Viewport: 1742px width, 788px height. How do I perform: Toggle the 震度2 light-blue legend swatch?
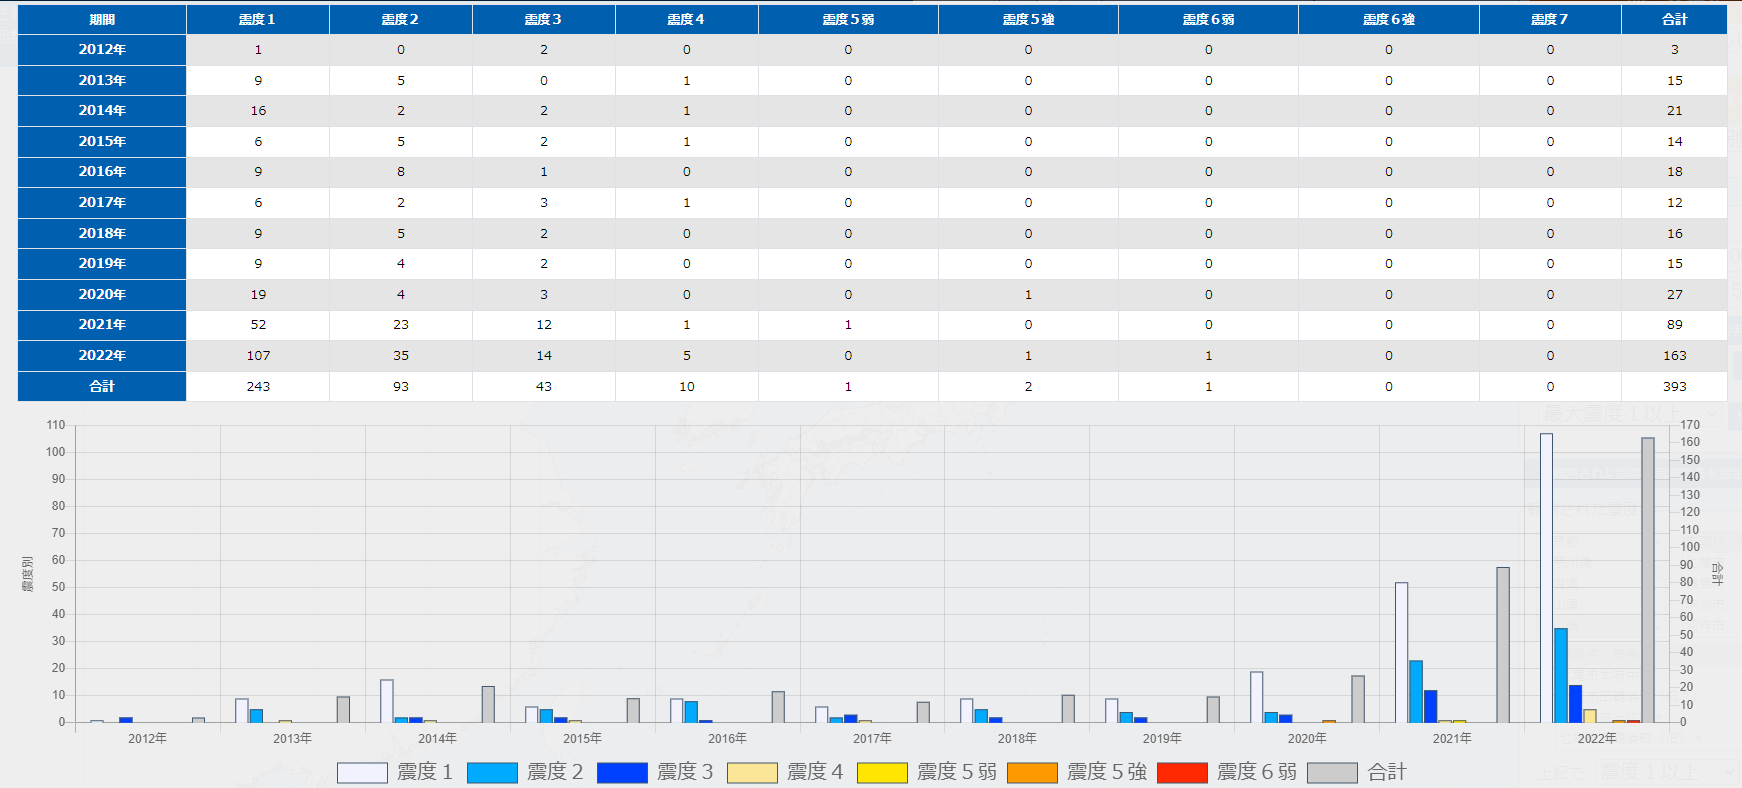(x=492, y=772)
